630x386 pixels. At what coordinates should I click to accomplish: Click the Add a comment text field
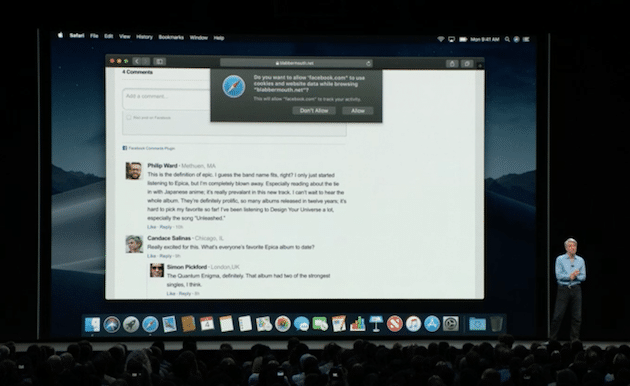(x=166, y=99)
